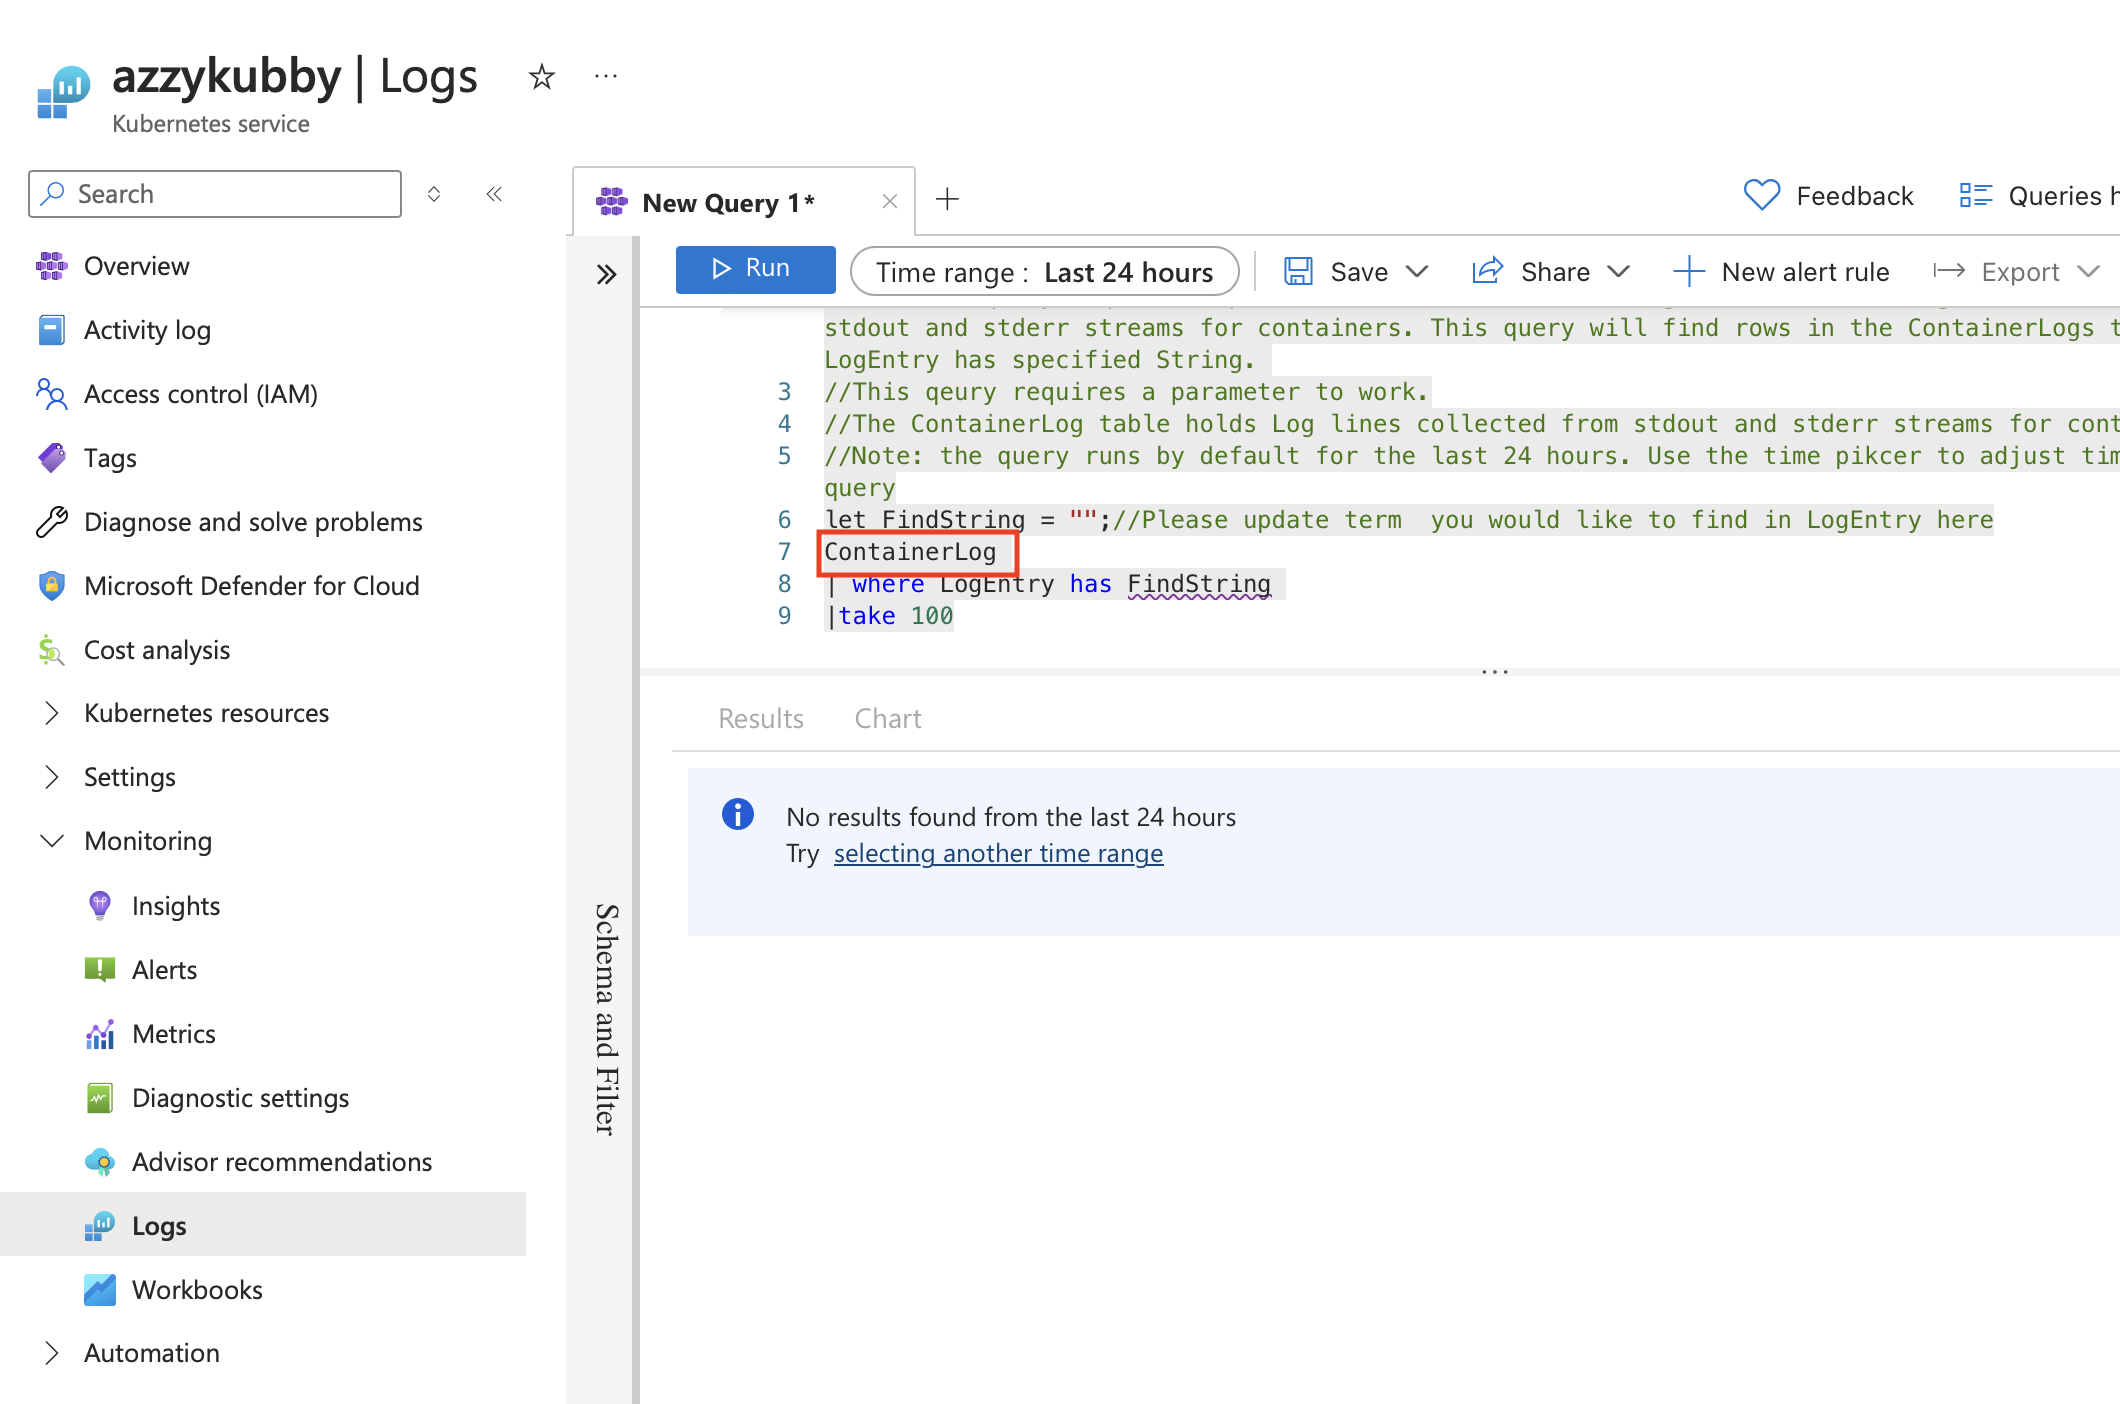The width and height of the screenshot is (2120, 1404).
Task: Click Save in the query toolbar
Action: 1337,272
